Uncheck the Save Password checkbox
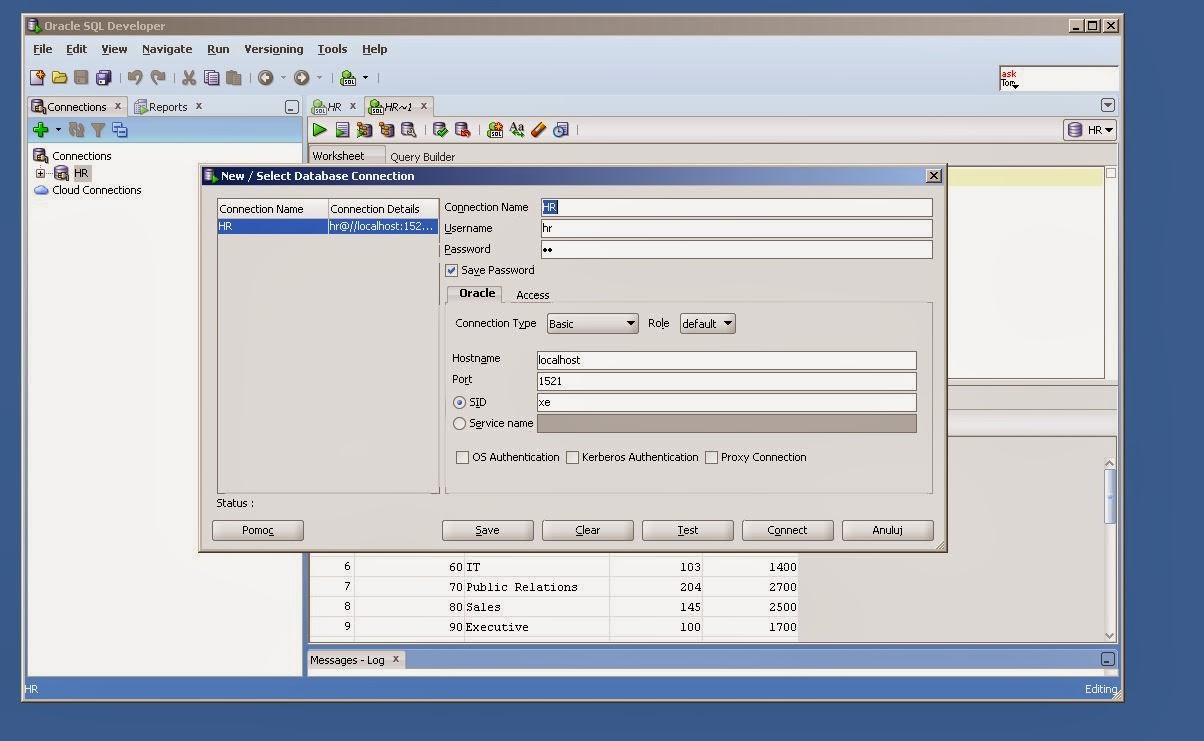This screenshot has width=1204, height=741. pyautogui.click(x=451, y=271)
